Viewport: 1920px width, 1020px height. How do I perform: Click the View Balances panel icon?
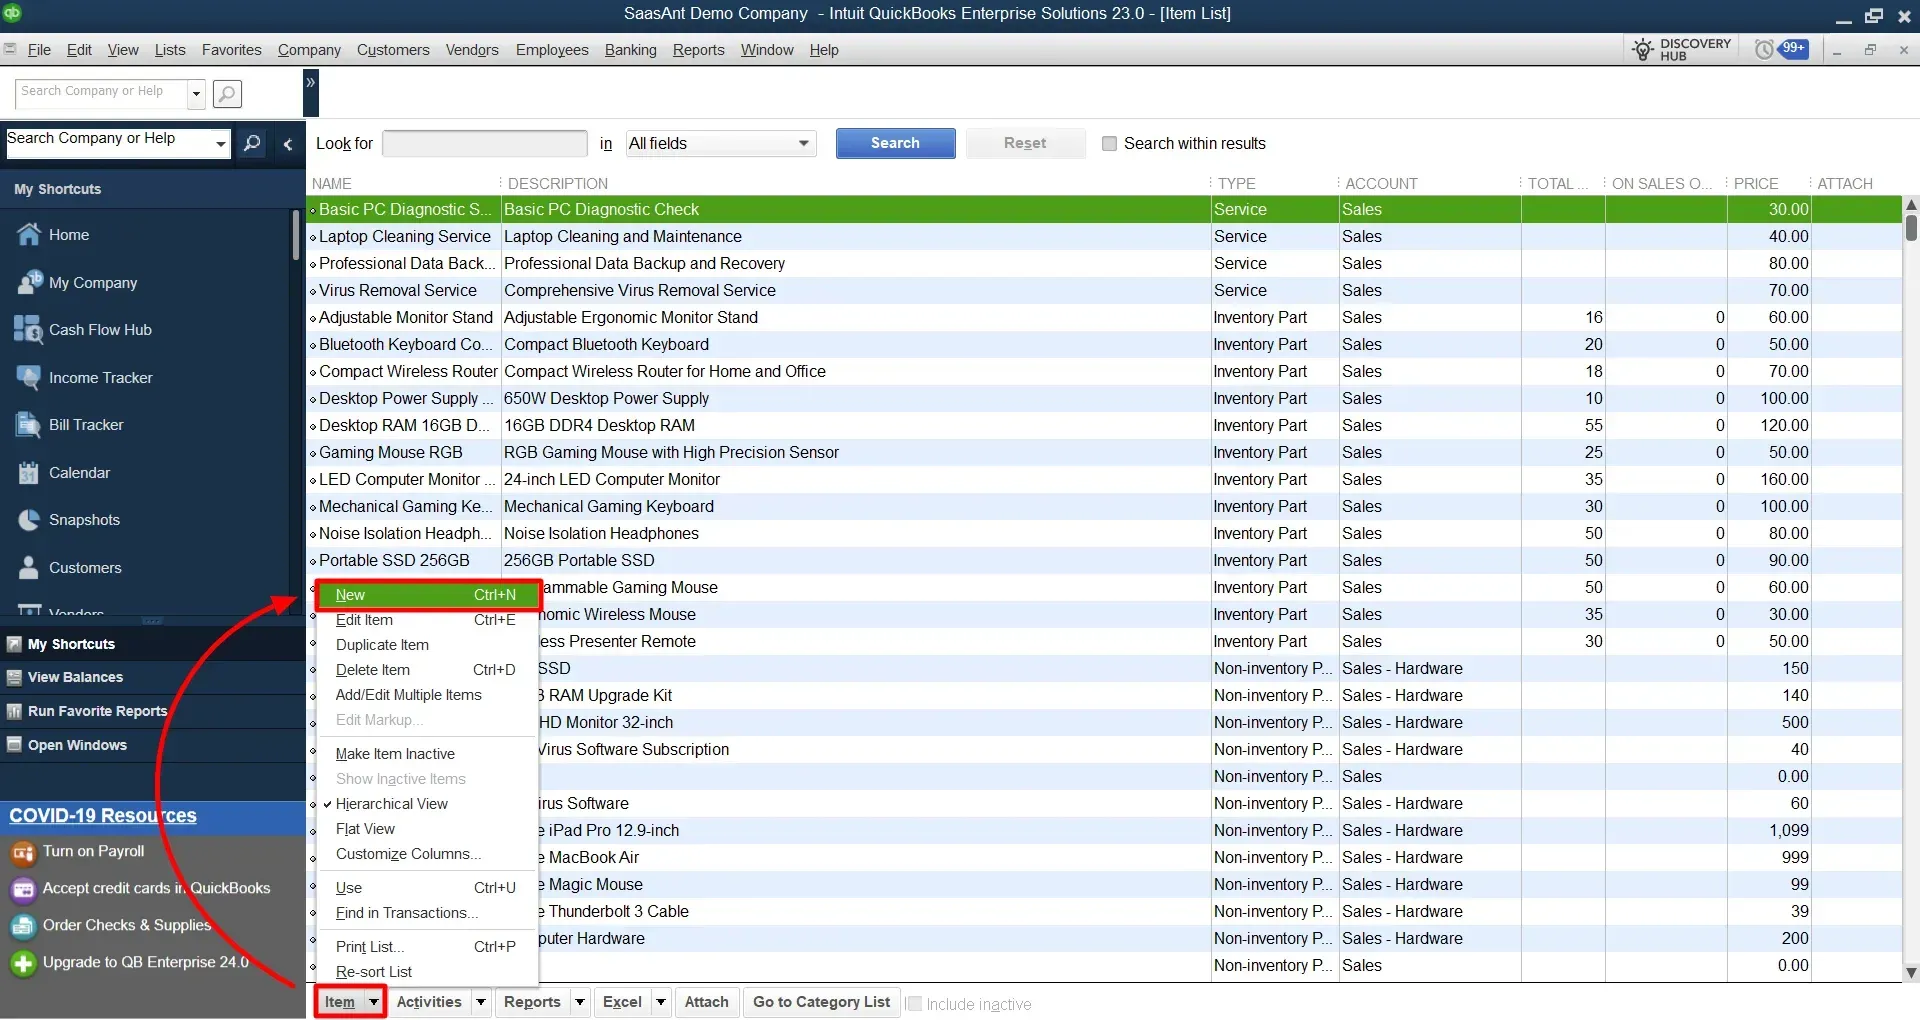(14, 677)
